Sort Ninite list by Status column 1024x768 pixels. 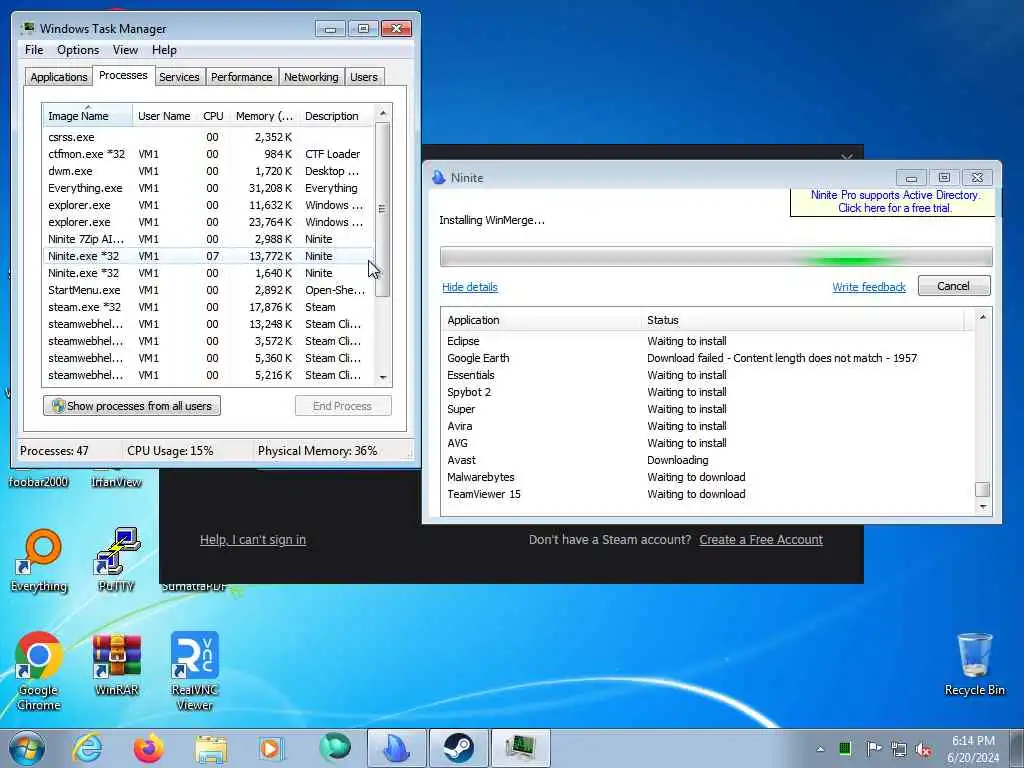[x=804, y=320]
